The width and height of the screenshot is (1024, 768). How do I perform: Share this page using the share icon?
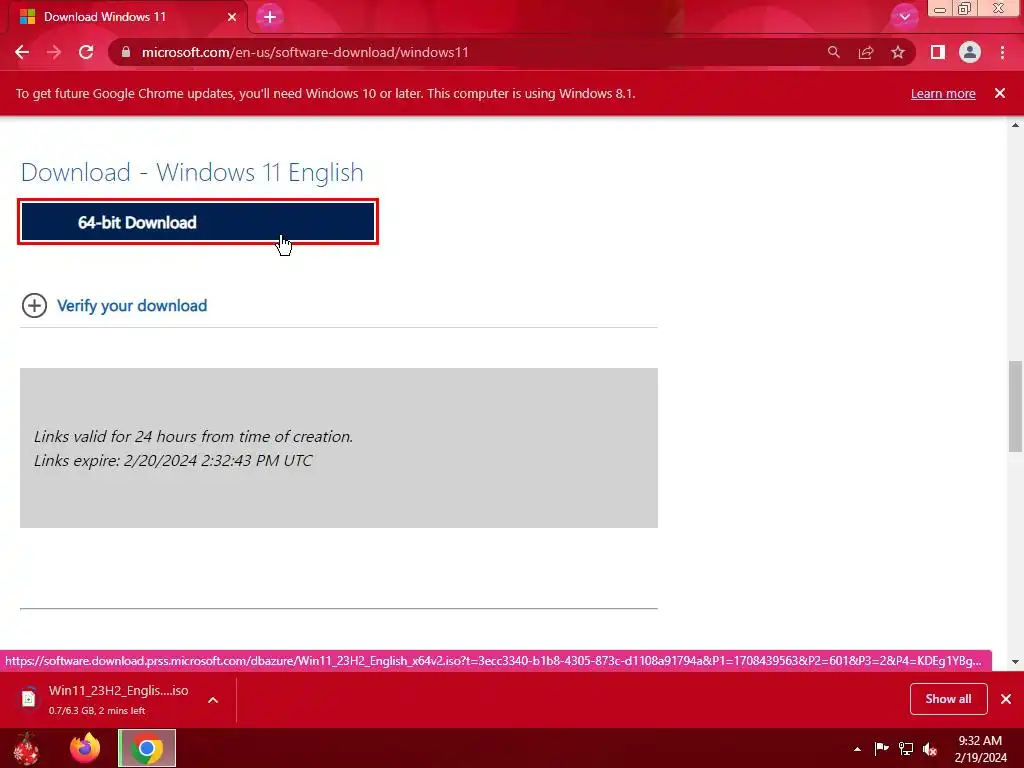[x=866, y=52]
